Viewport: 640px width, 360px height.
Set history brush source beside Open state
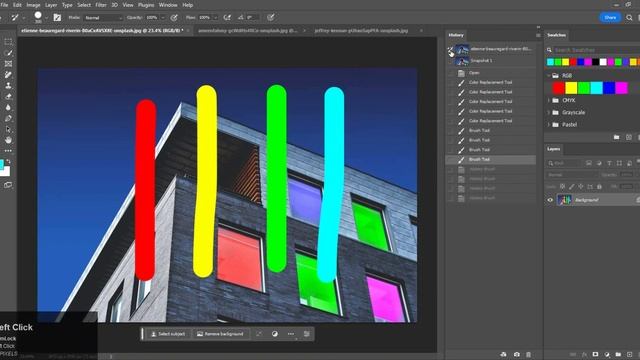pyautogui.click(x=451, y=73)
